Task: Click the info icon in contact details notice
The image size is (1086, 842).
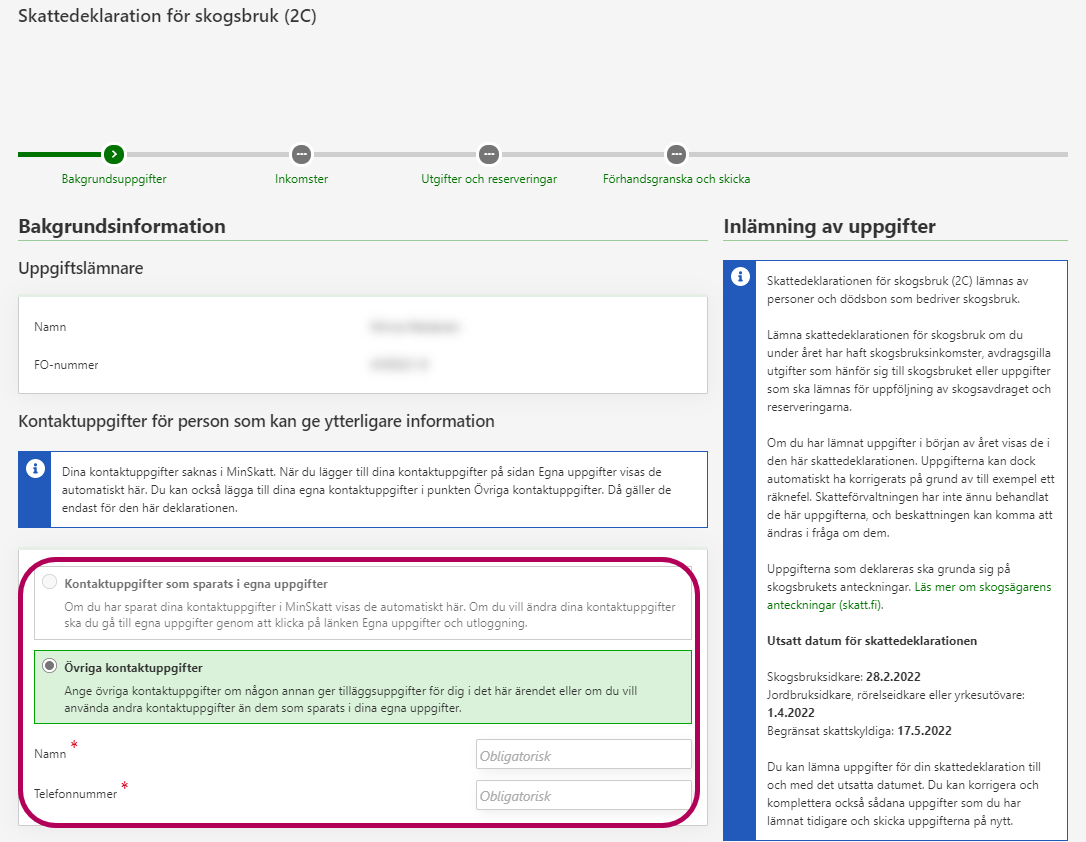Action: (x=35, y=468)
